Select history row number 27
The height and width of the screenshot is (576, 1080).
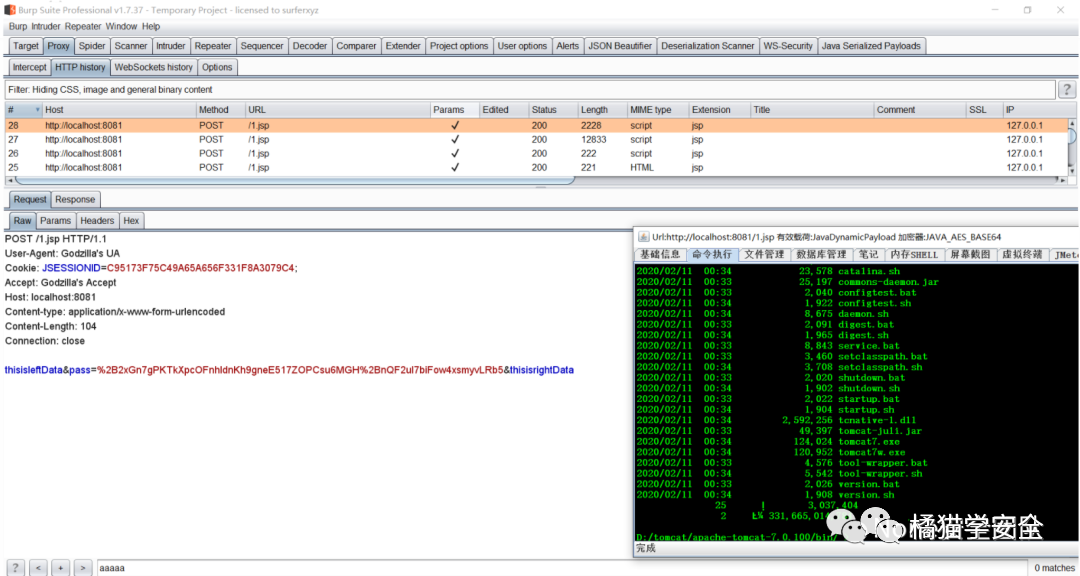coord(537,139)
